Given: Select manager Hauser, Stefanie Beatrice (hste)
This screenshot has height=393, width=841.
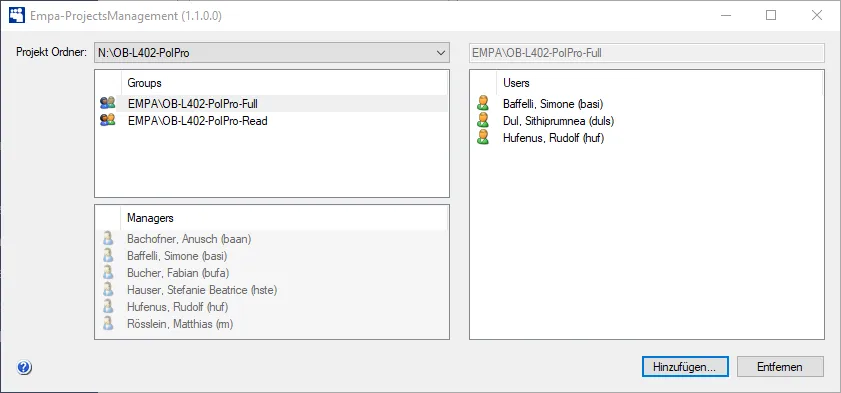Looking at the screenshot, I should [202, 290].
